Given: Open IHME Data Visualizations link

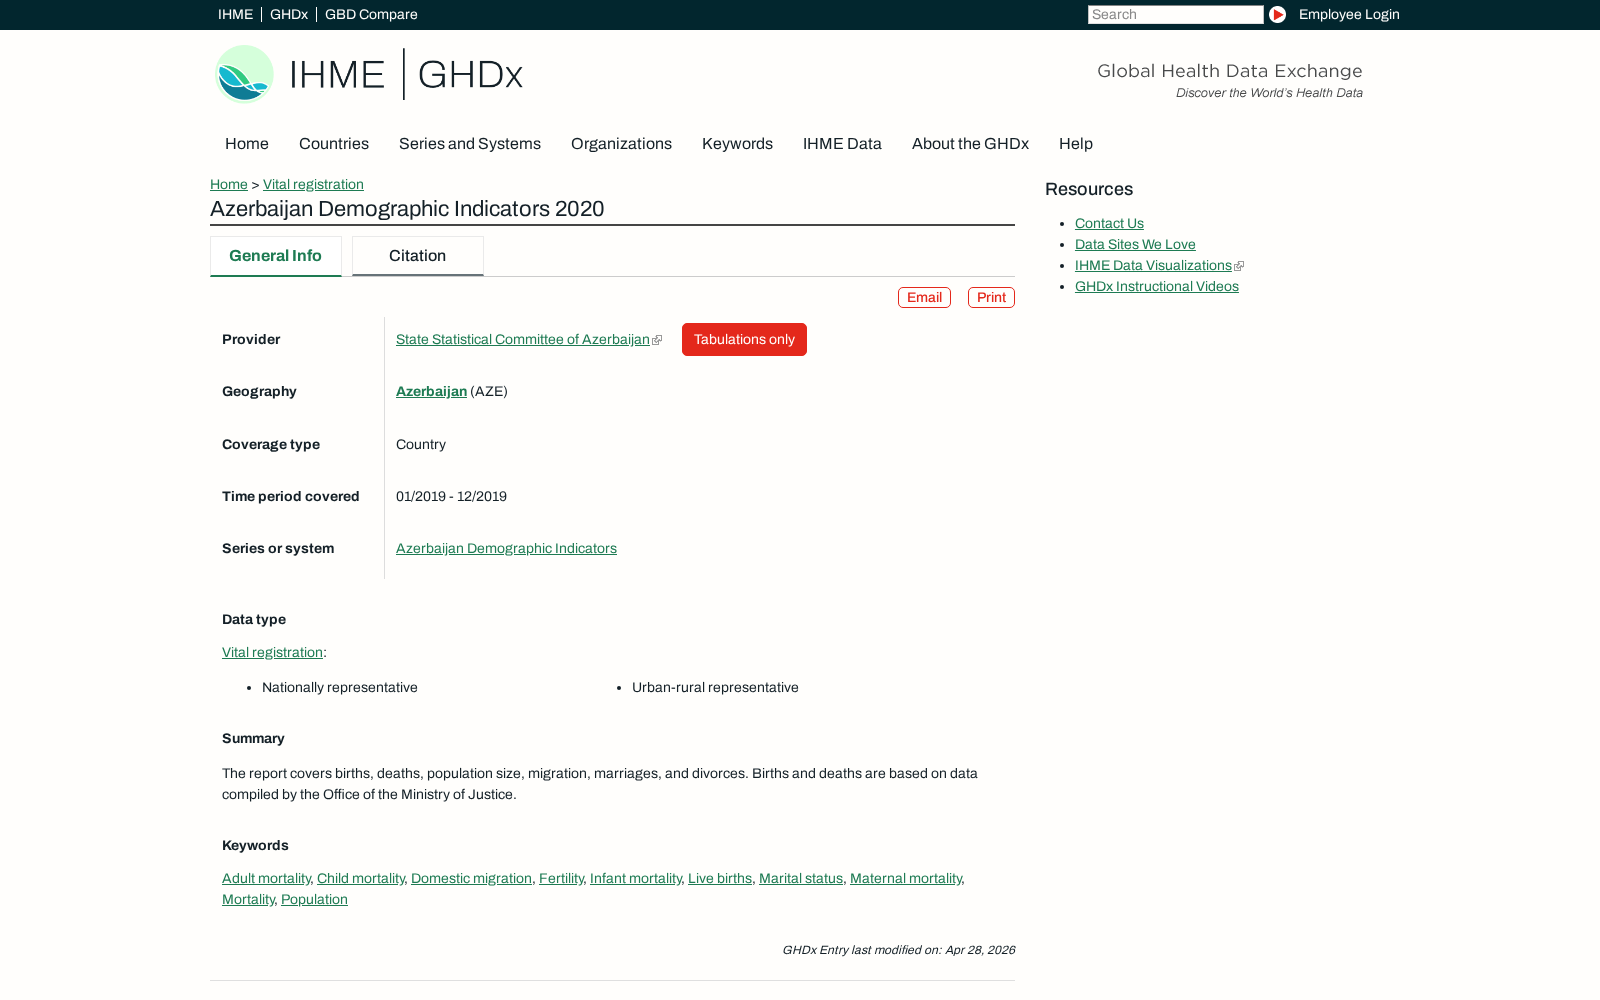Looking at the screenshot, I should [1153, 266].
